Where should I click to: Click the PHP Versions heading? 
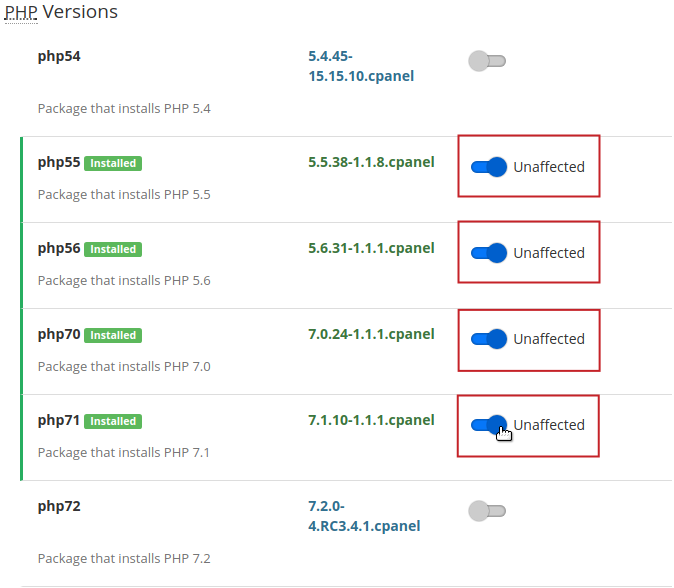(x=61, y=13)
